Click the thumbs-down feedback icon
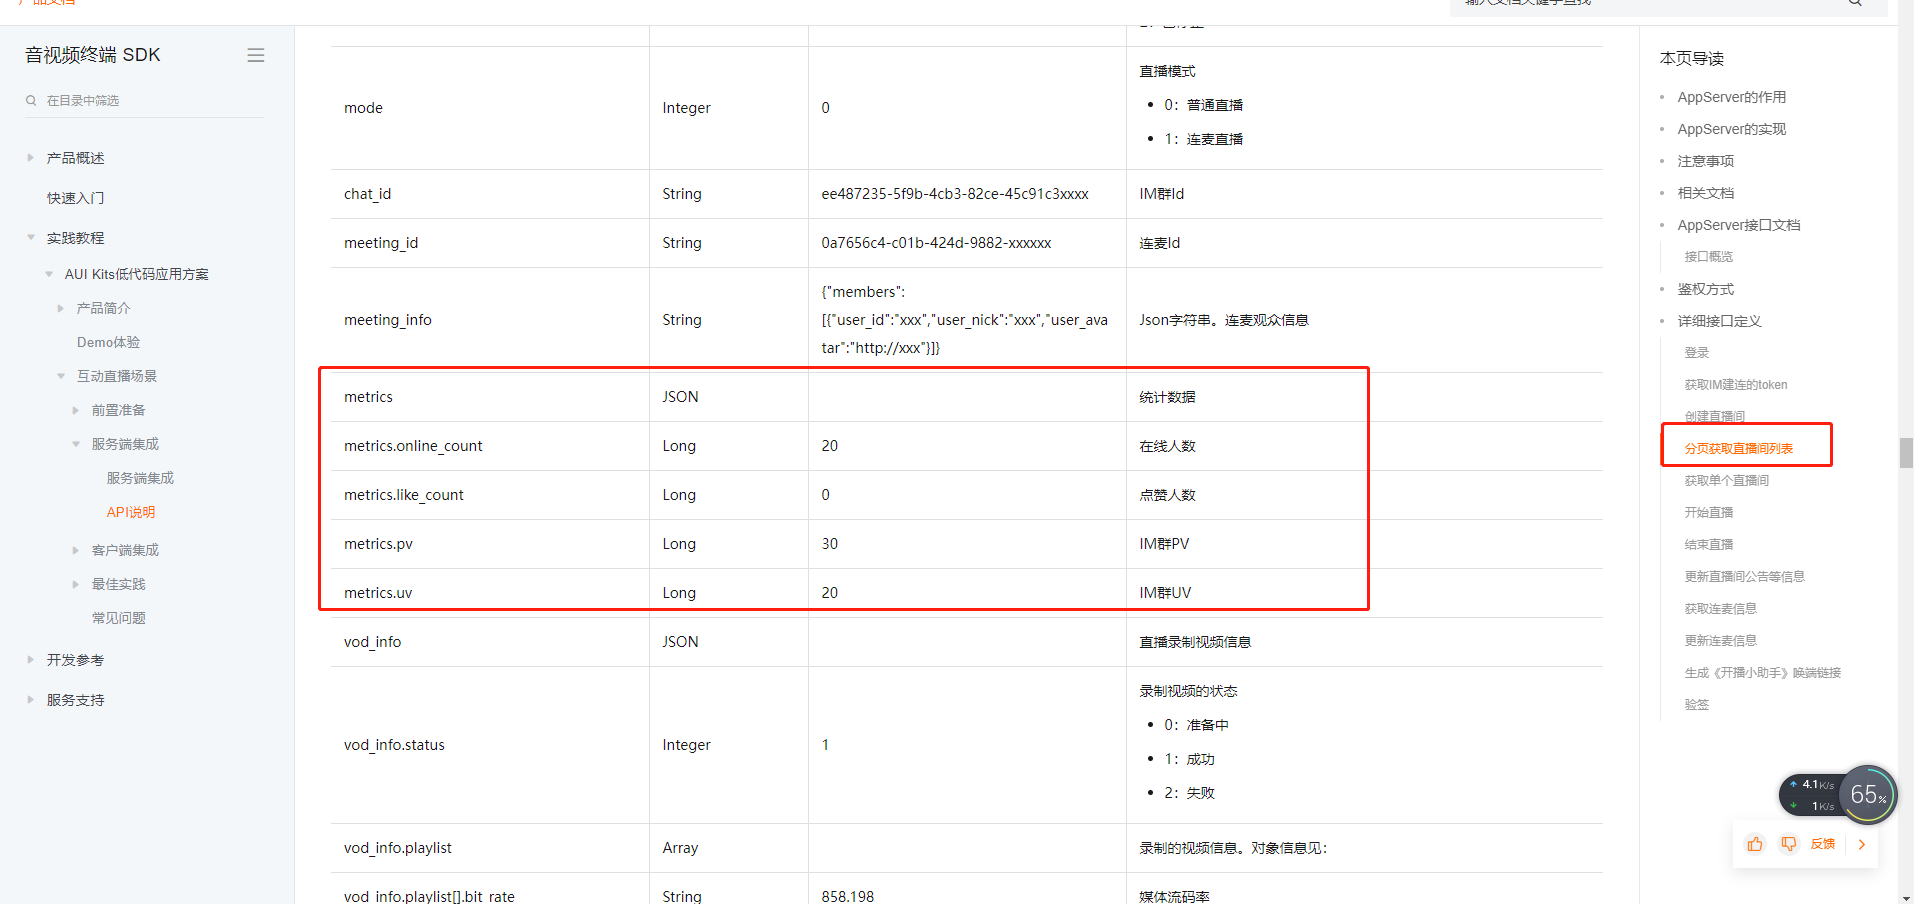This screenshot has width=1914, height=904. [x=1788, y=844]
